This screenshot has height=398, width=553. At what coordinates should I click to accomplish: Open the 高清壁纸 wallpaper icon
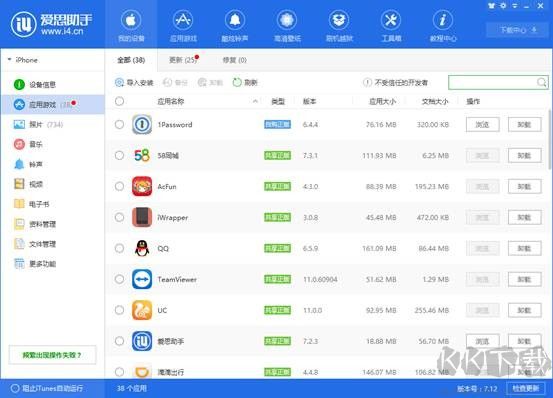(287, 20)
